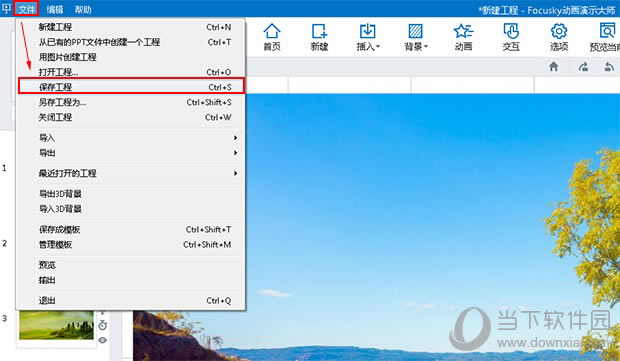Screen dimensions: 620x361
Task: Select the 交互 interaction icon
Action: [x=511, y=37]
